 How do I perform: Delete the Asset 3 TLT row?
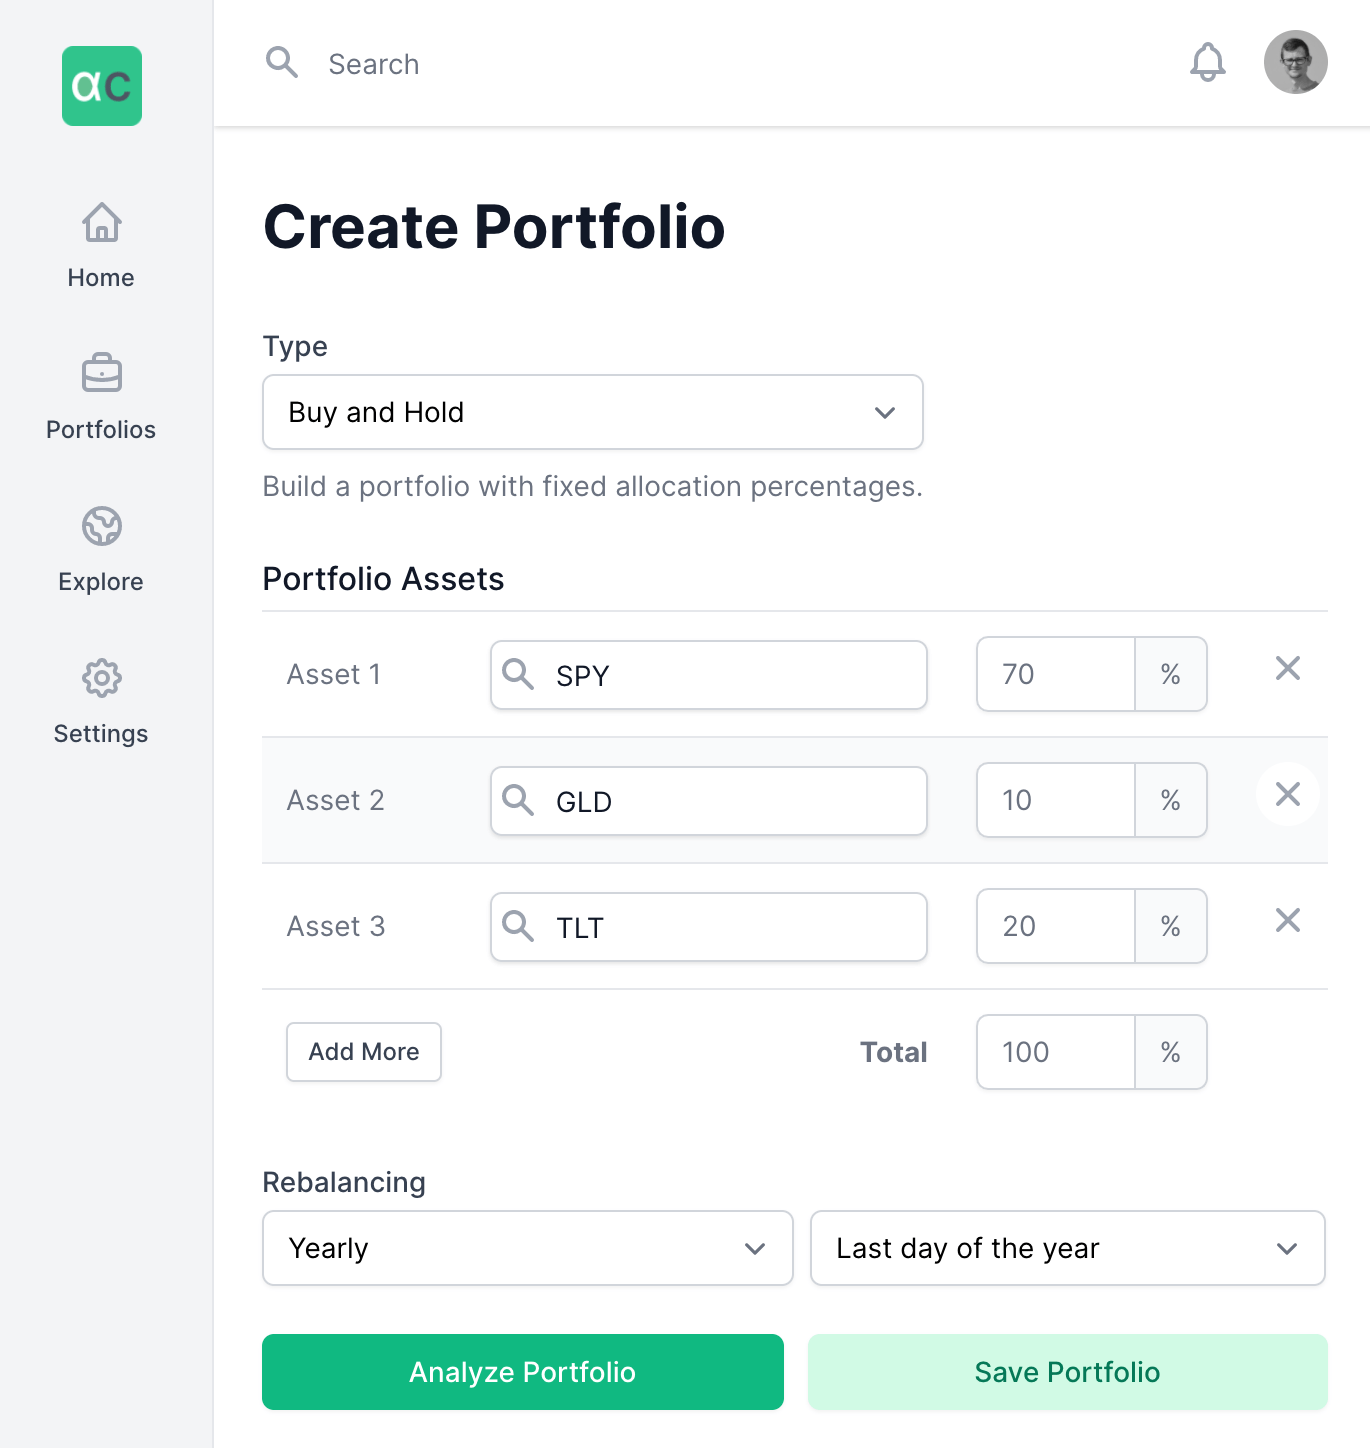1287,921
